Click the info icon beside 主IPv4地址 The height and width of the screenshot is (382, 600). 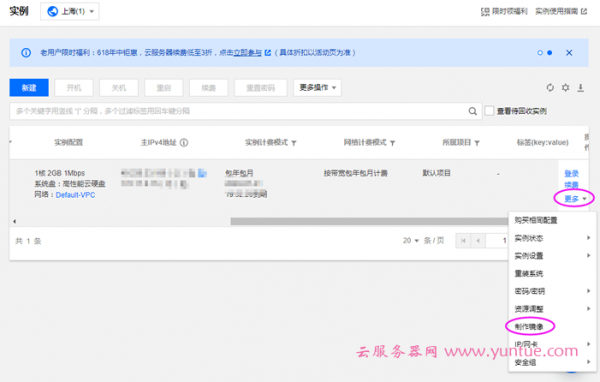click(184, 142)
